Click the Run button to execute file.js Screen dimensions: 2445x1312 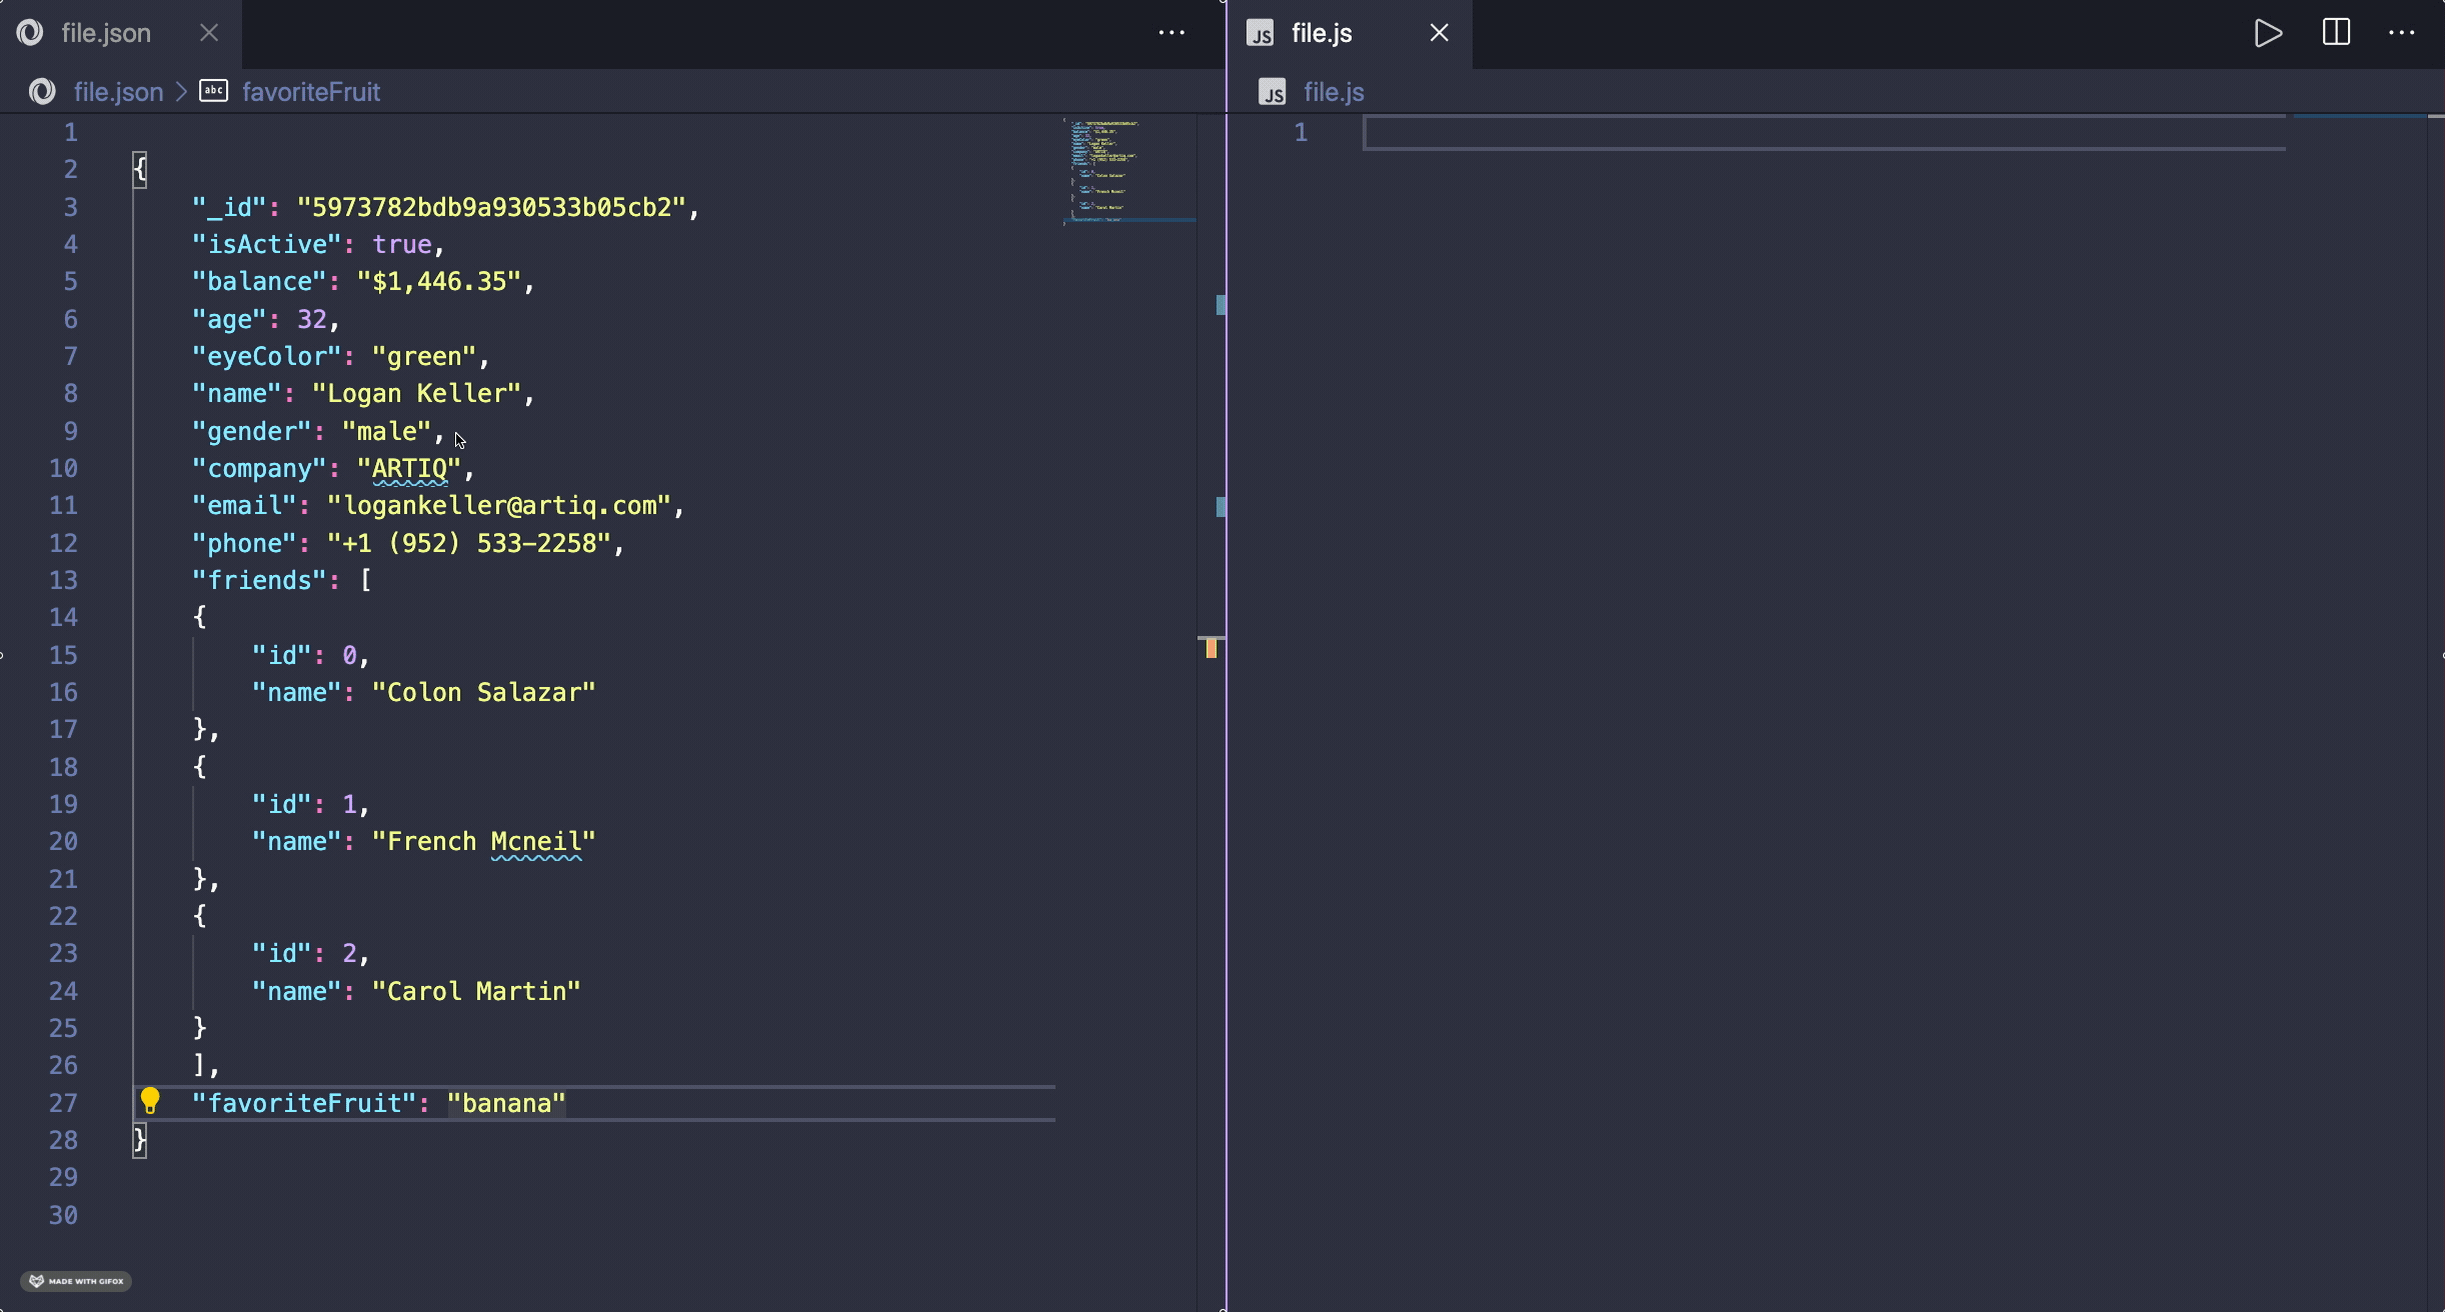[2267, 32]
